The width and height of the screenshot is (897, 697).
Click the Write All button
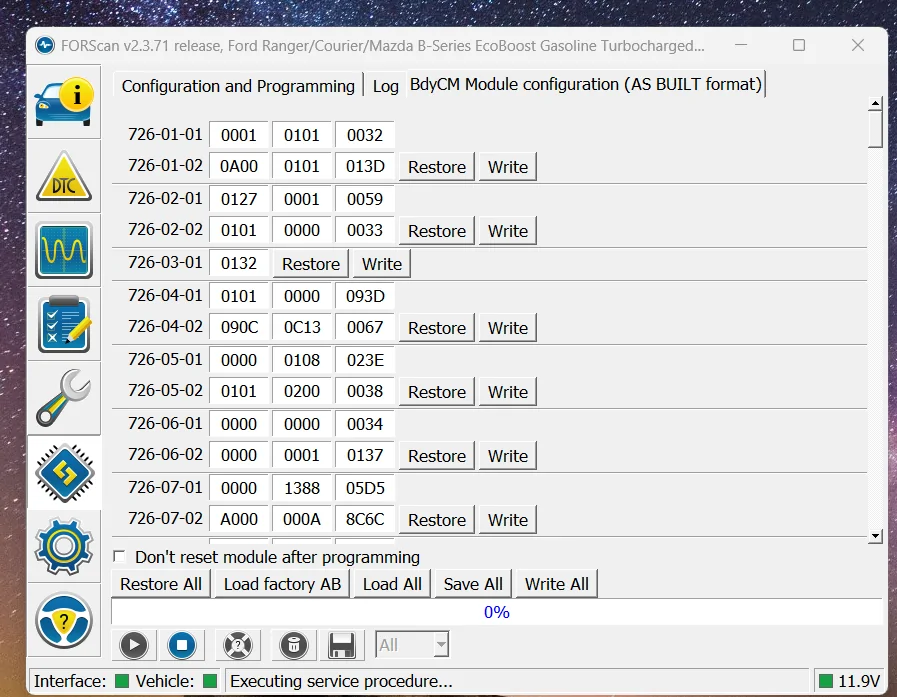556,584
